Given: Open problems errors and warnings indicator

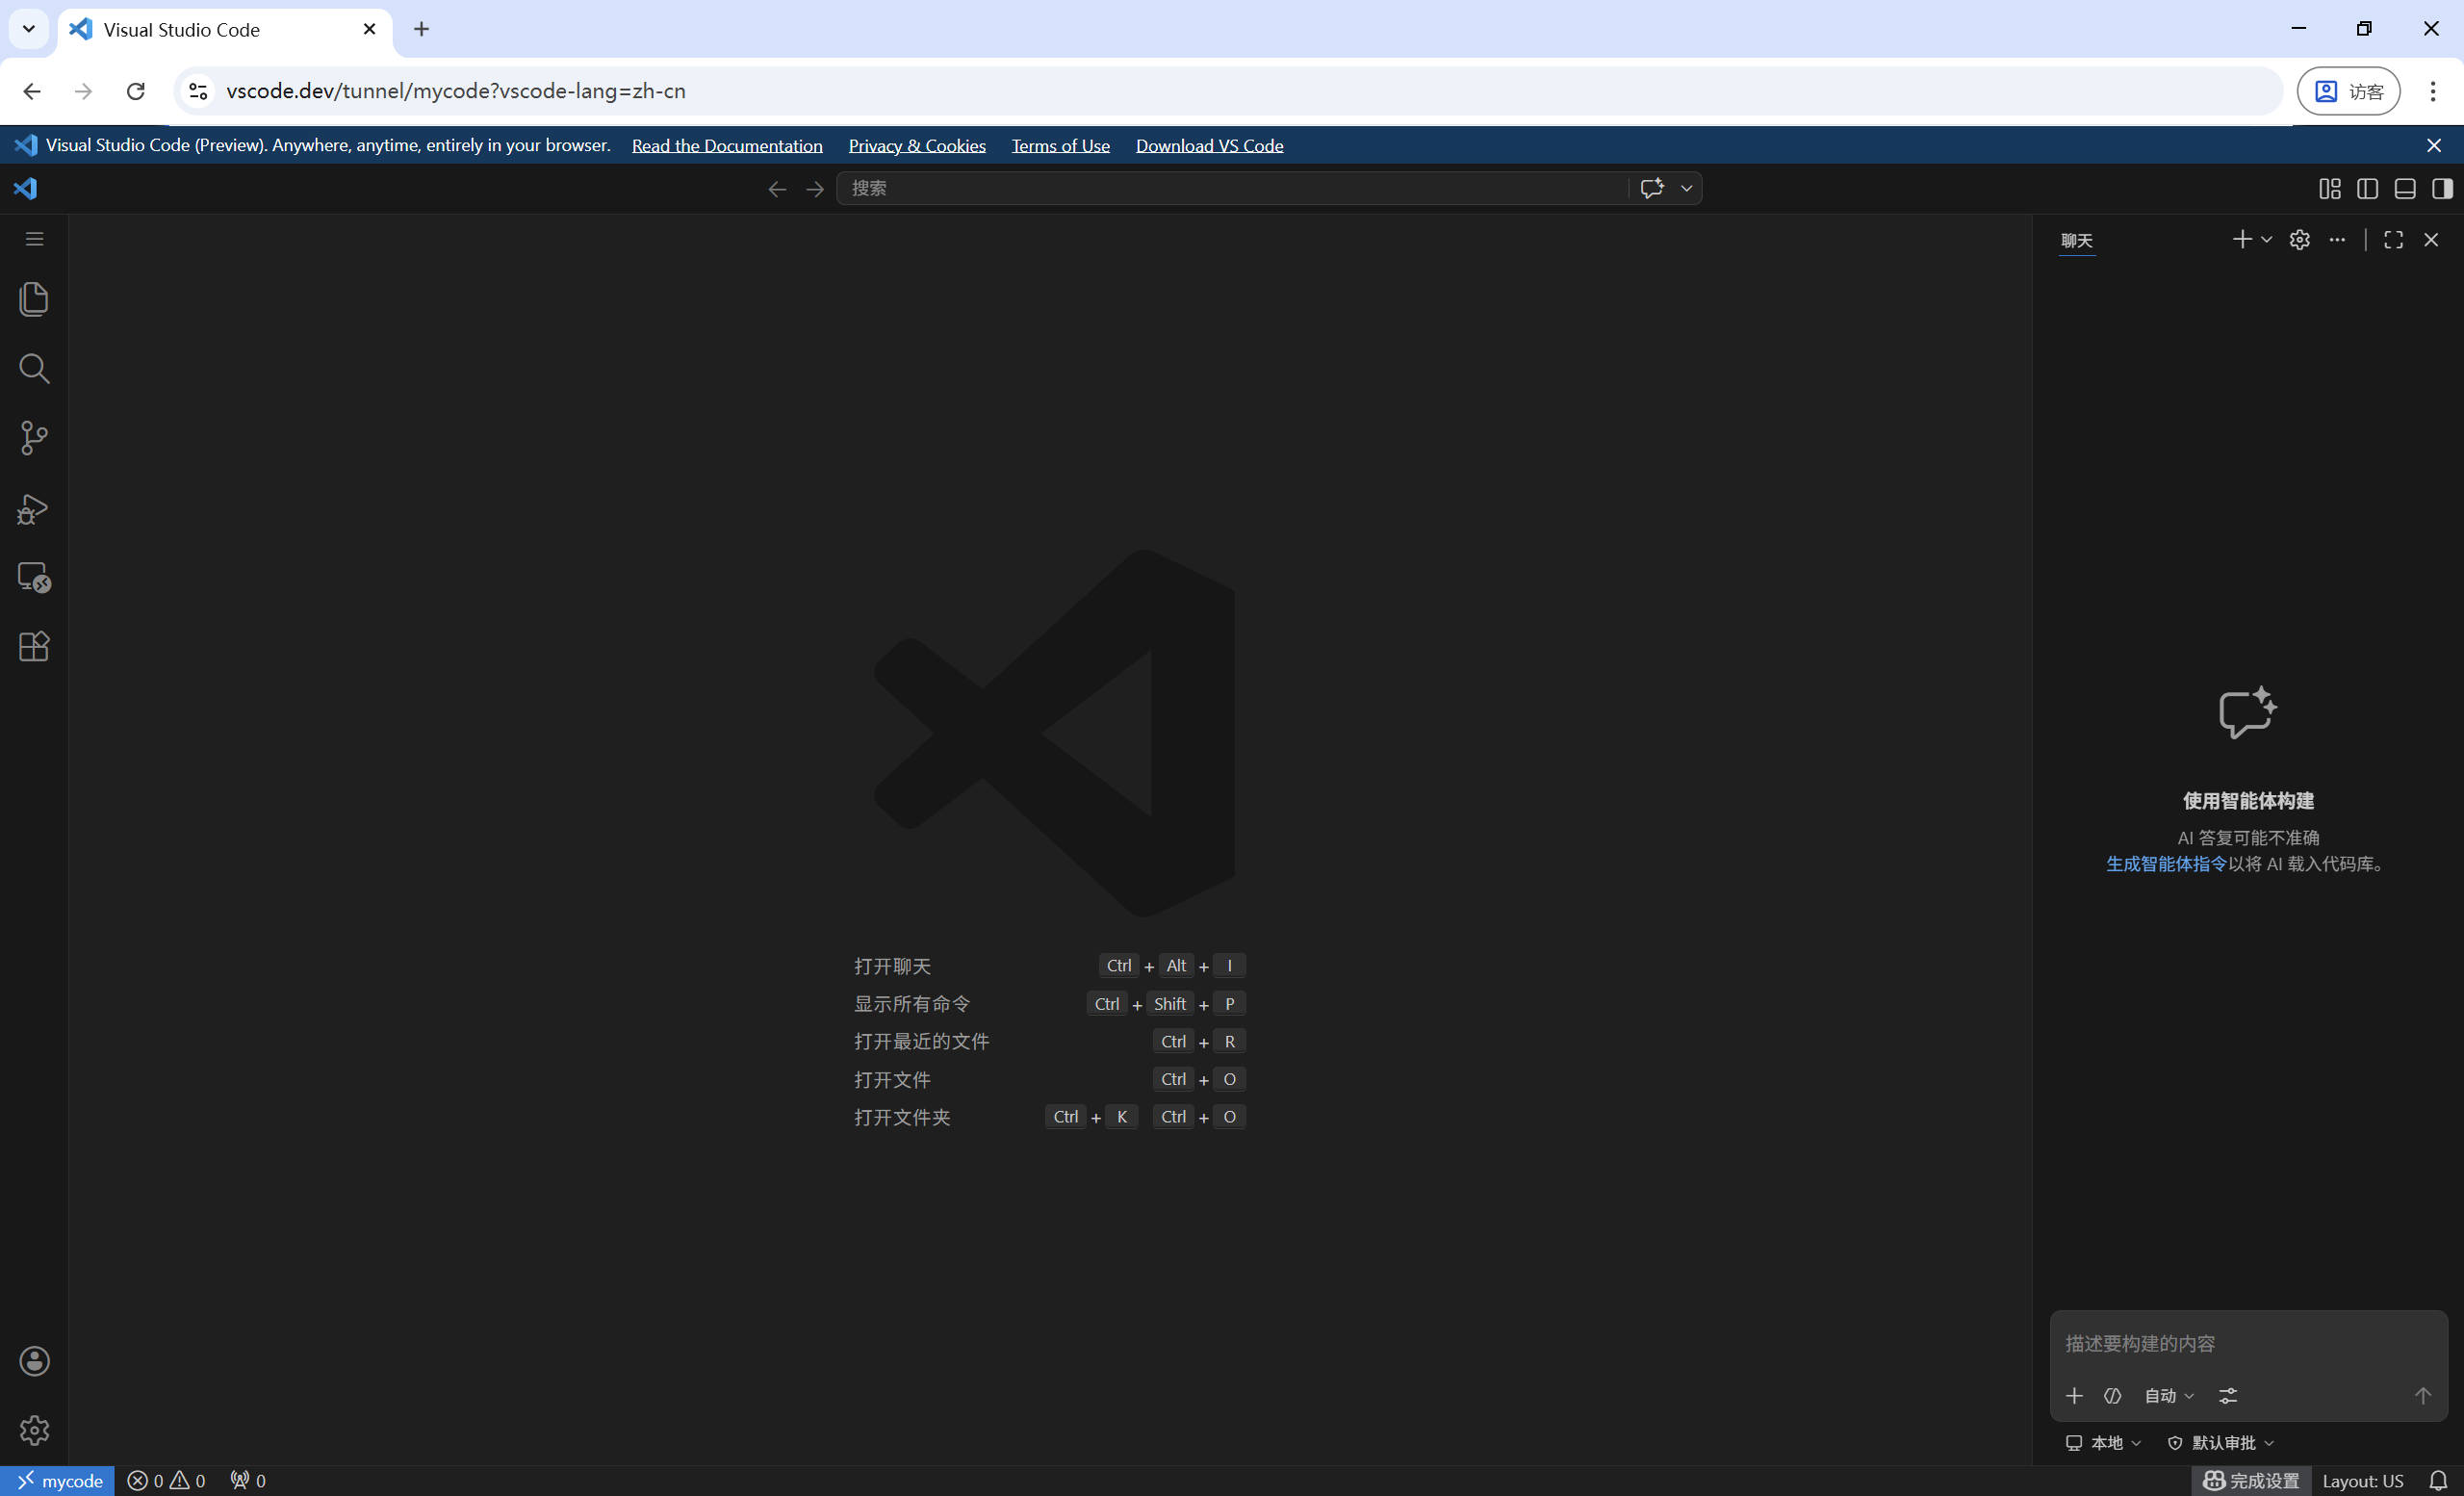Looking at the screenshot, I should coord(166,1481).
